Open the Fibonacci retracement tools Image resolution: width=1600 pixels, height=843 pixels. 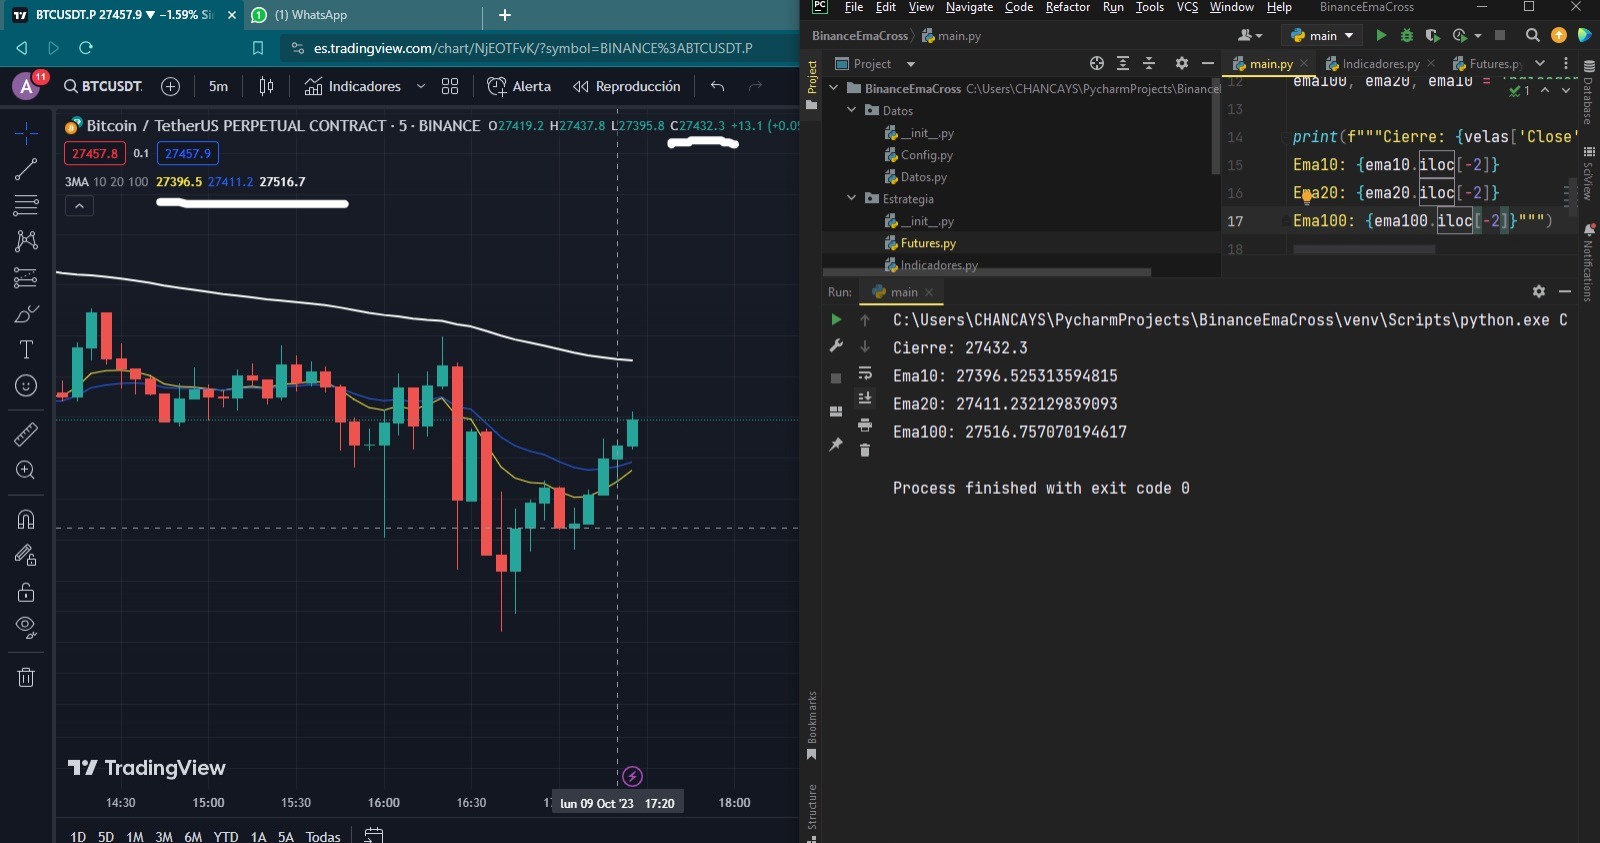[26, 206]
